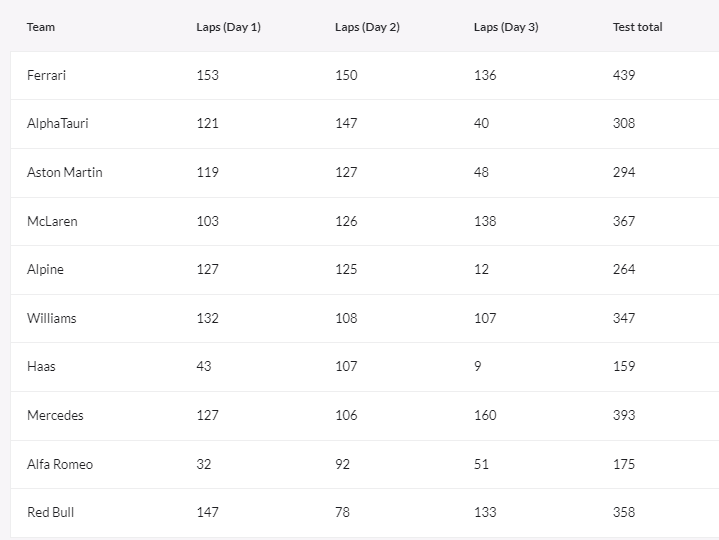Select the Ferrari team name cell
The width and height of the screenshot is (719, 540).
[x=47, y=75]
